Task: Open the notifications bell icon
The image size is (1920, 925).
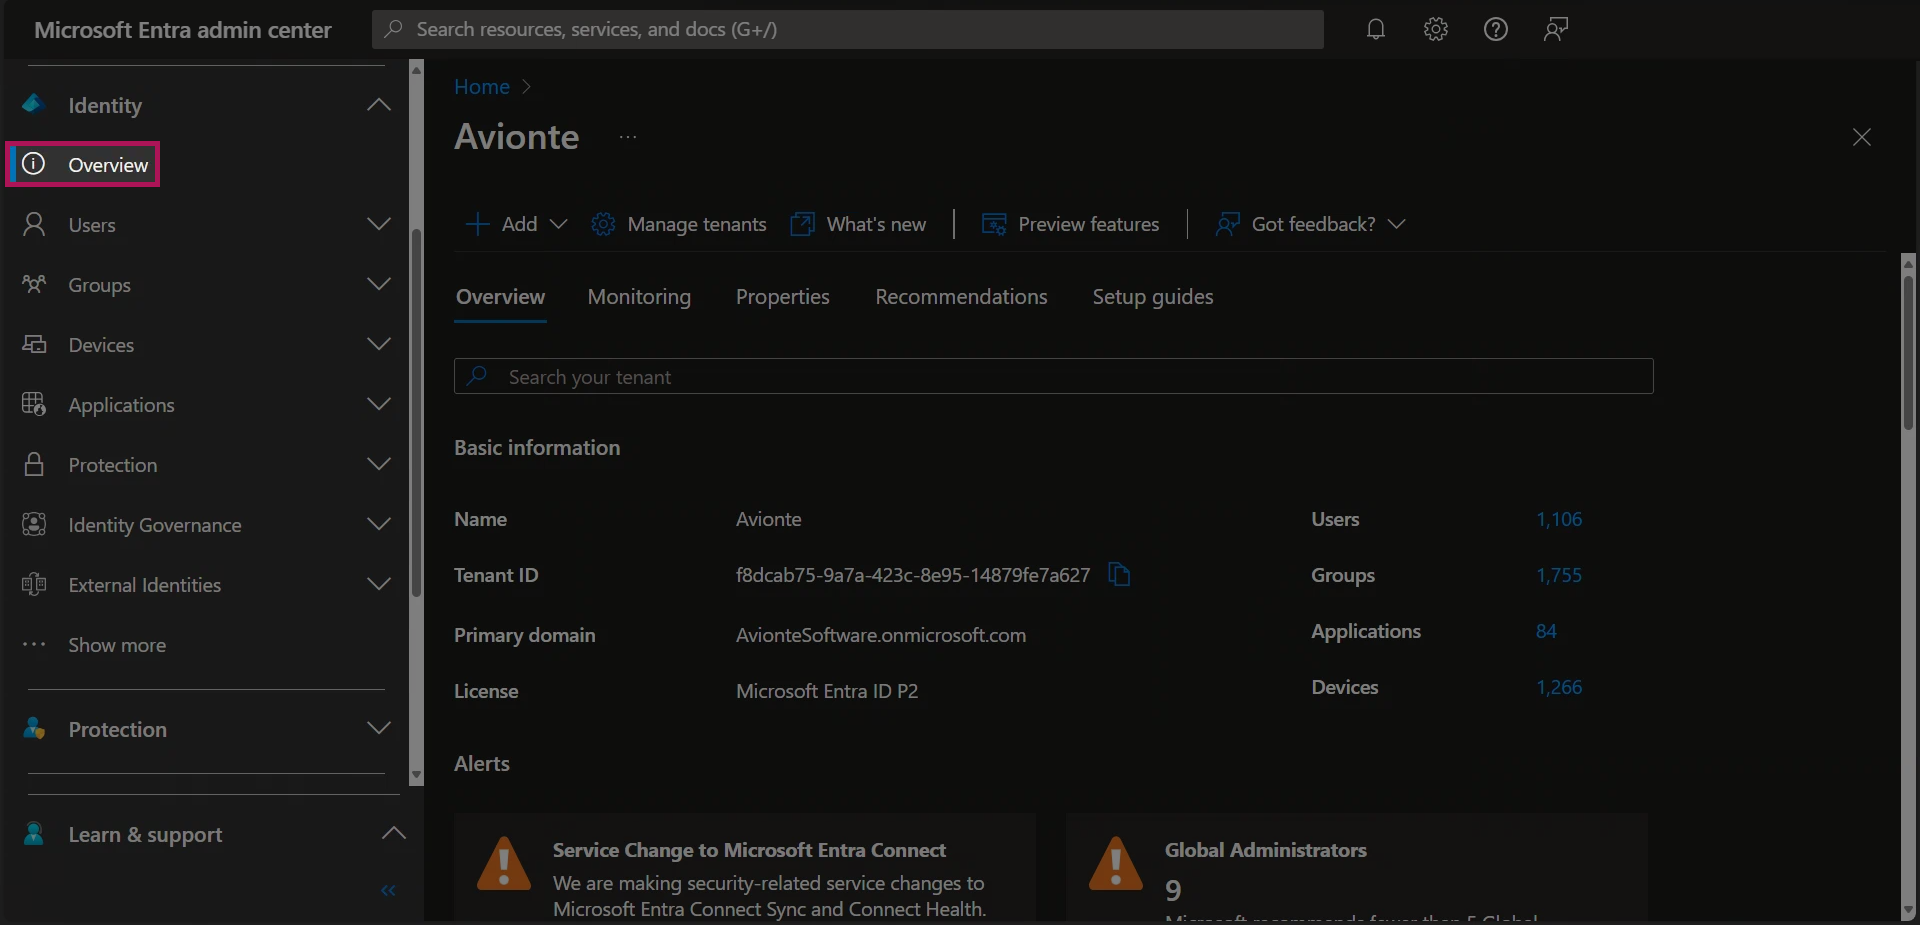Action: pyautogui.click(x=1376, y=29)
